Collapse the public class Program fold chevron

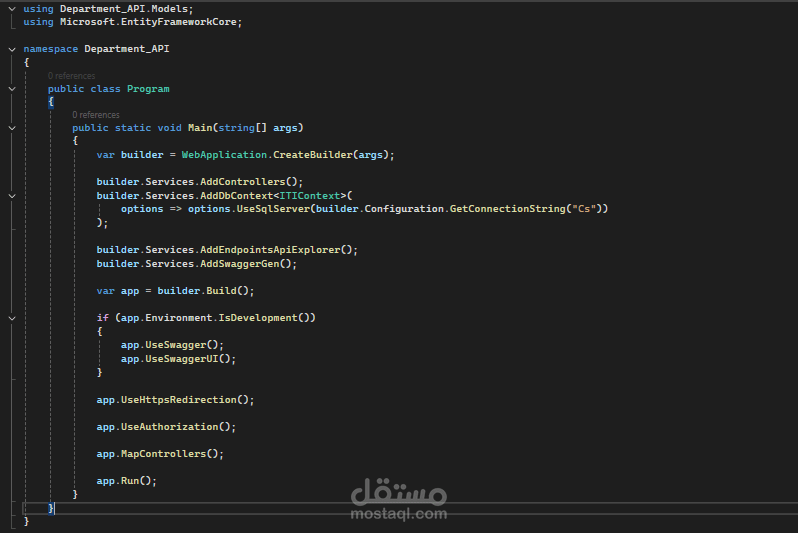tap(12, 89)
